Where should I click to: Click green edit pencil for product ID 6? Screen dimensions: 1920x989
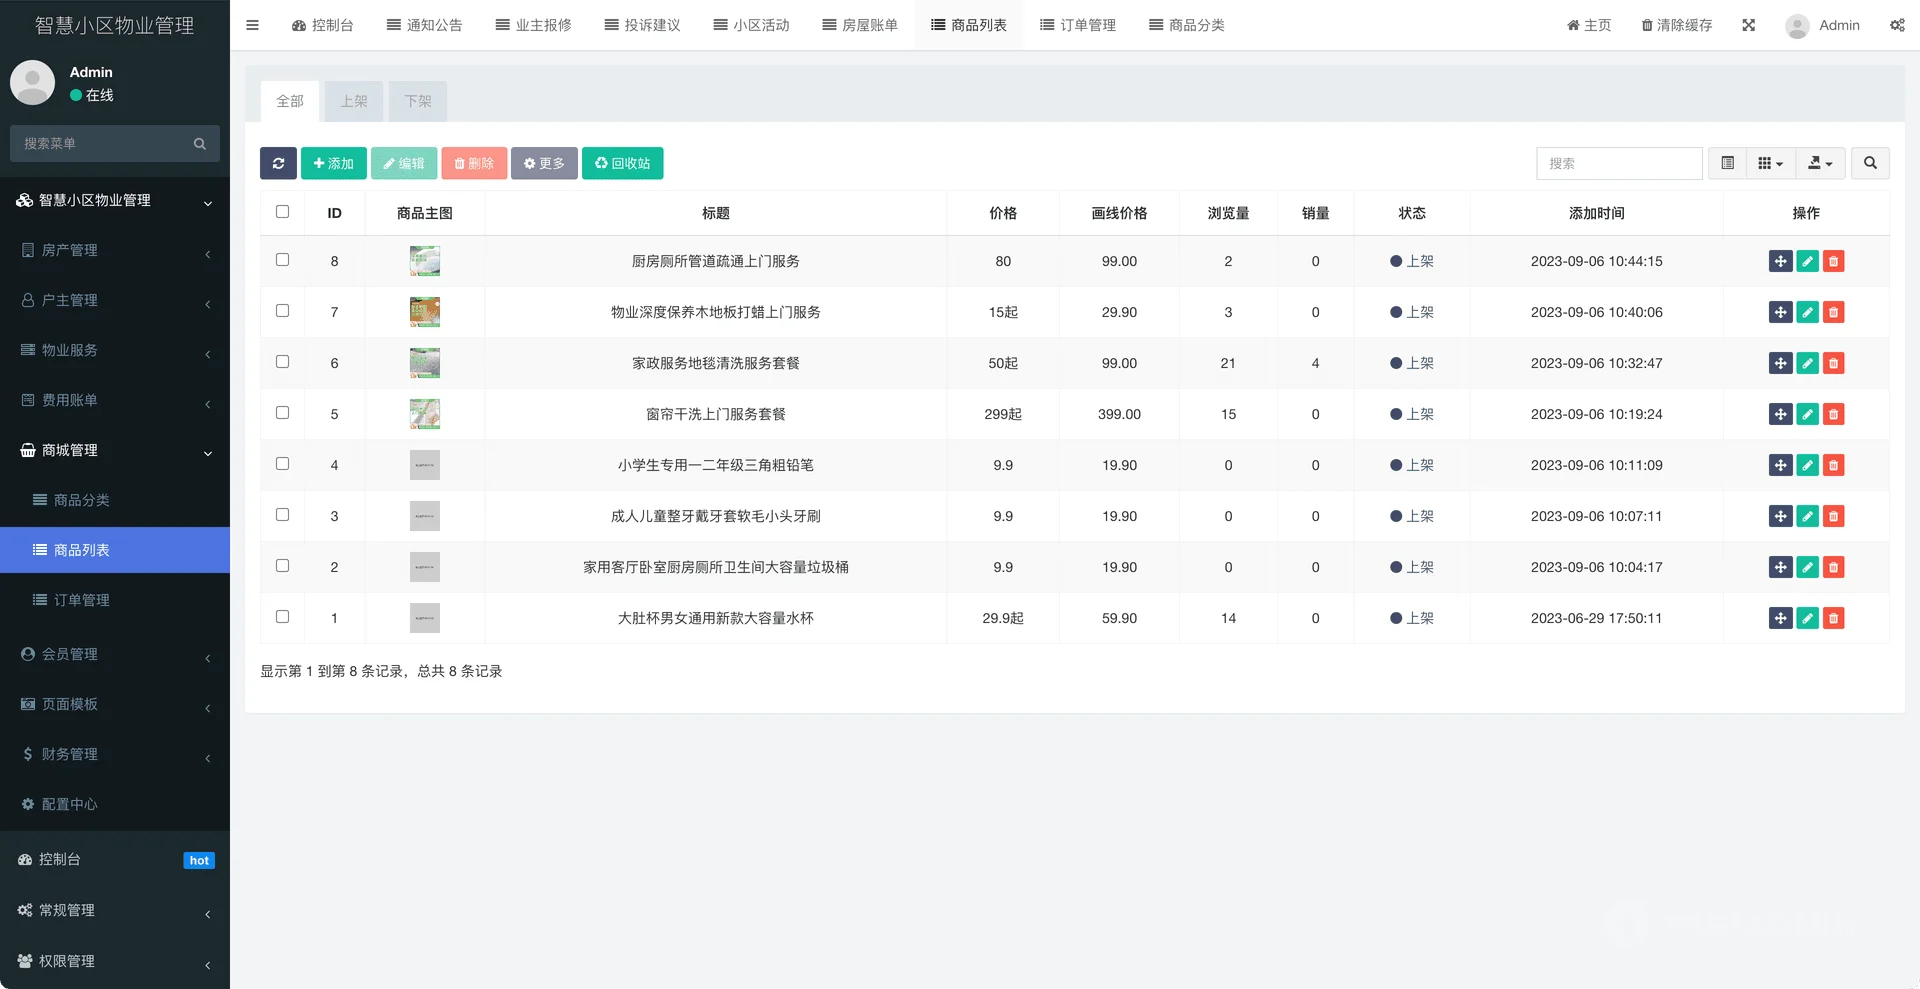(x=1807, y=364)
